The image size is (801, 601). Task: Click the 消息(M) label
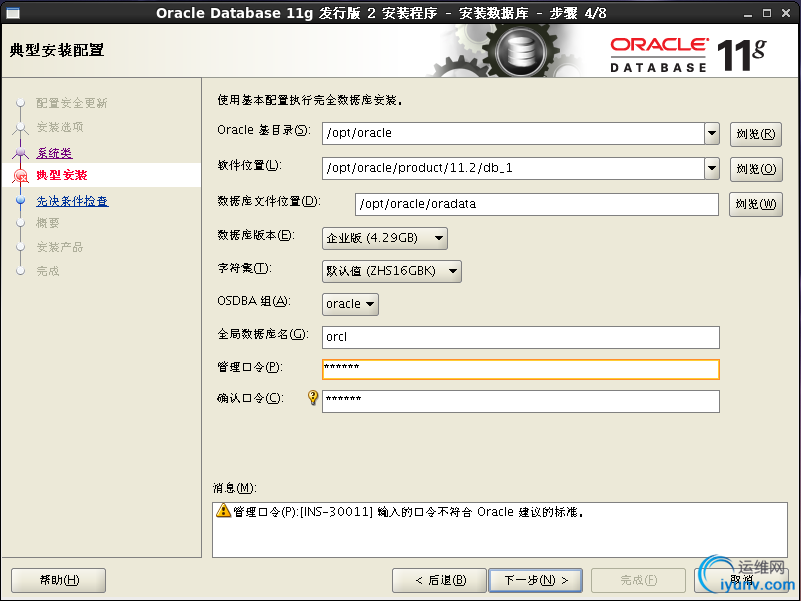point(234,488)
